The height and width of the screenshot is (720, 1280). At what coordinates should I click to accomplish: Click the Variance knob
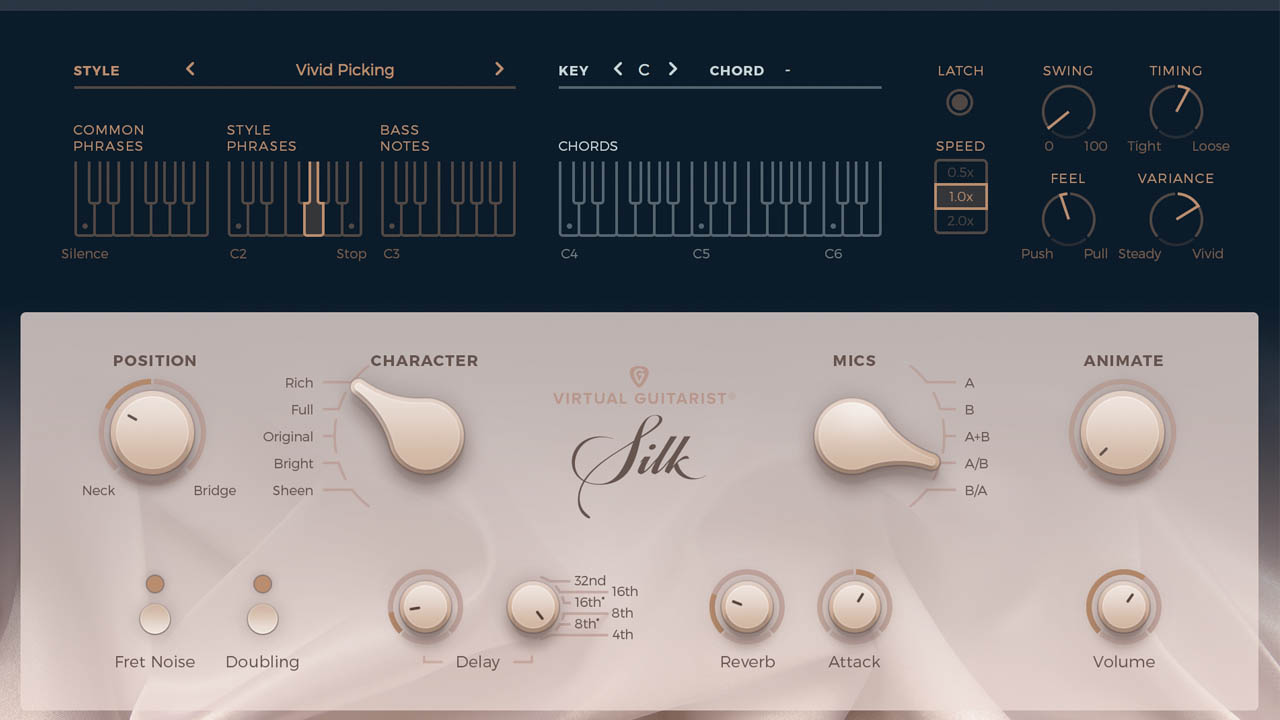tap(1176, 219)
